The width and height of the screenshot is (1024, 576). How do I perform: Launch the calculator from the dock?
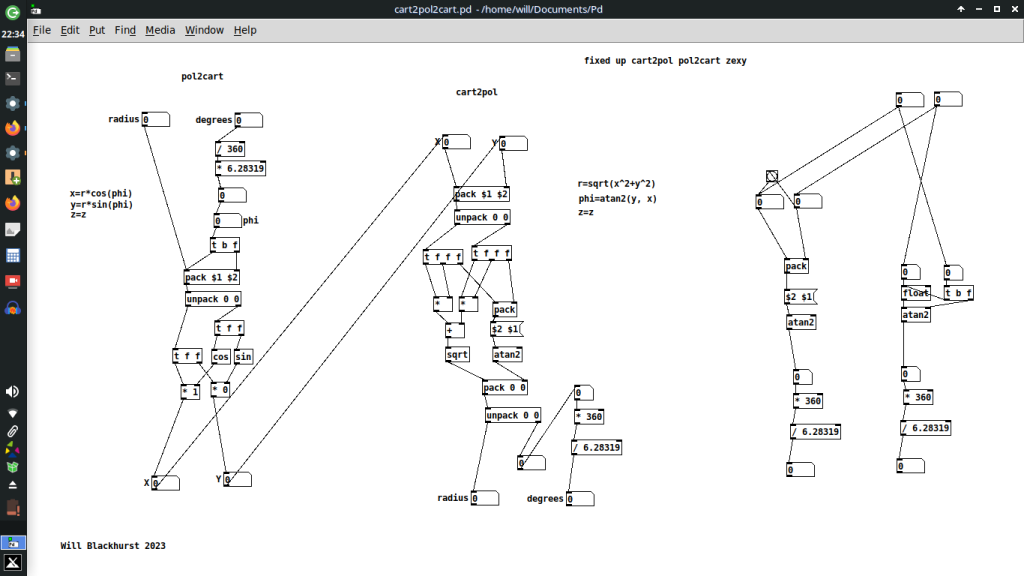click(12, 255)
